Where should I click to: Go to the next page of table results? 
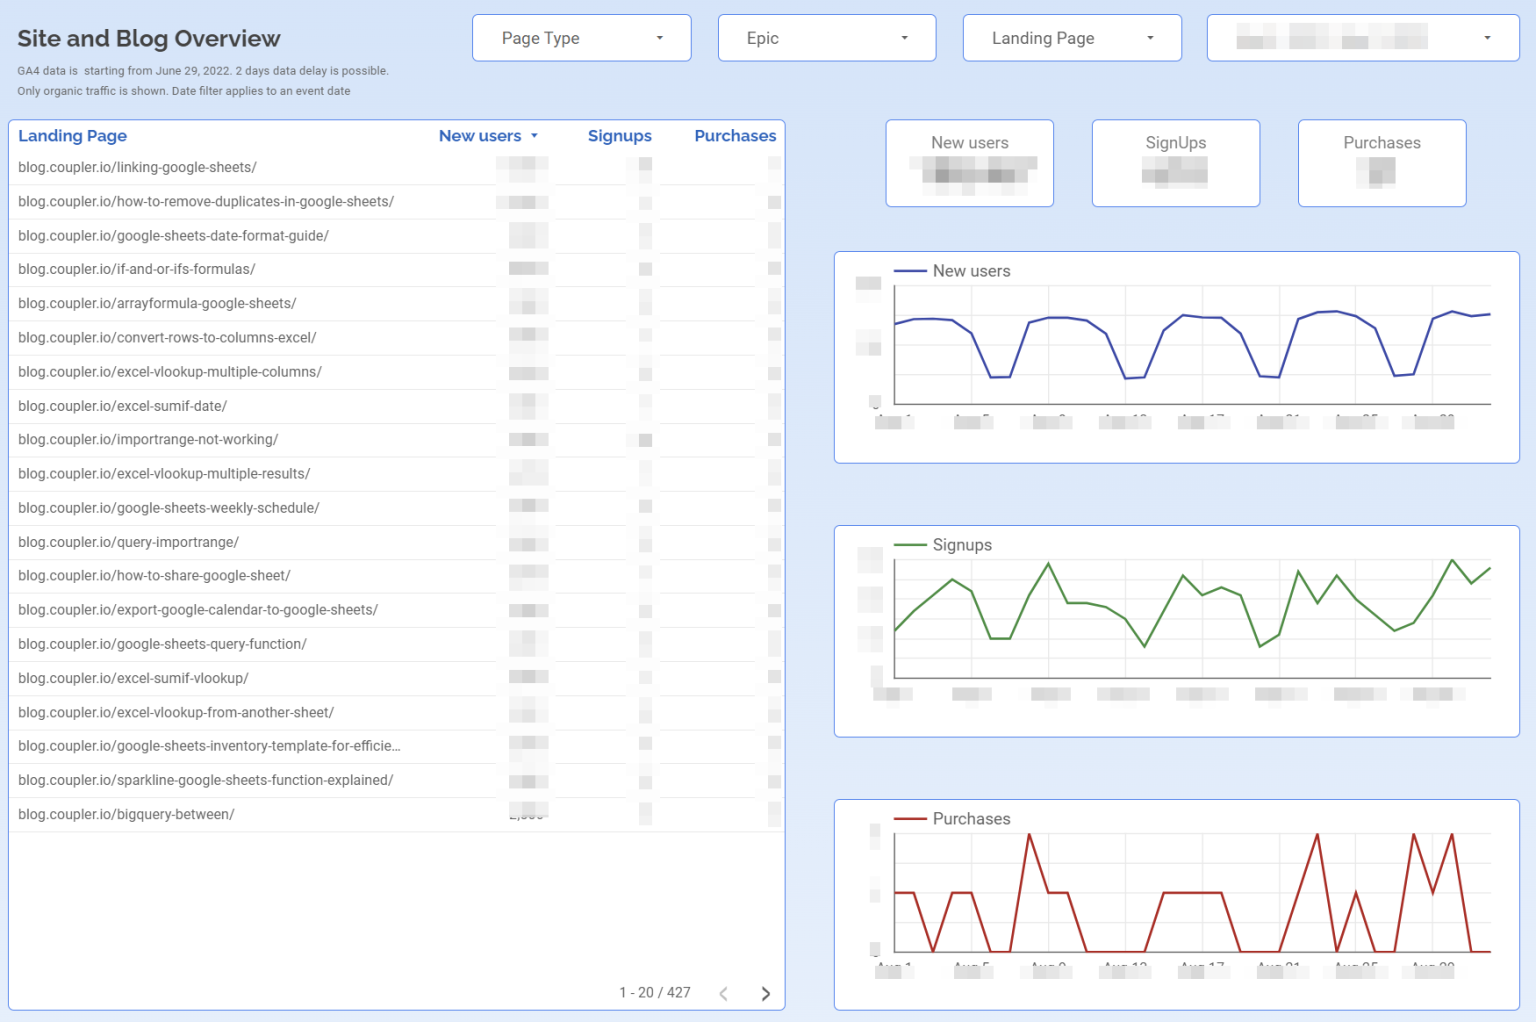765,992
